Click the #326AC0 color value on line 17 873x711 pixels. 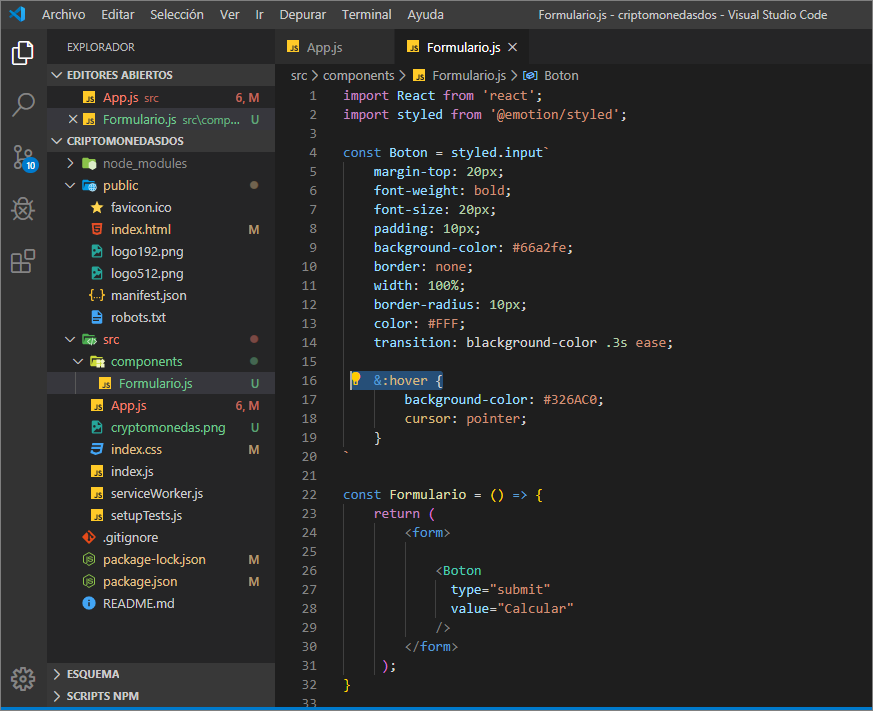click(570, 399)
